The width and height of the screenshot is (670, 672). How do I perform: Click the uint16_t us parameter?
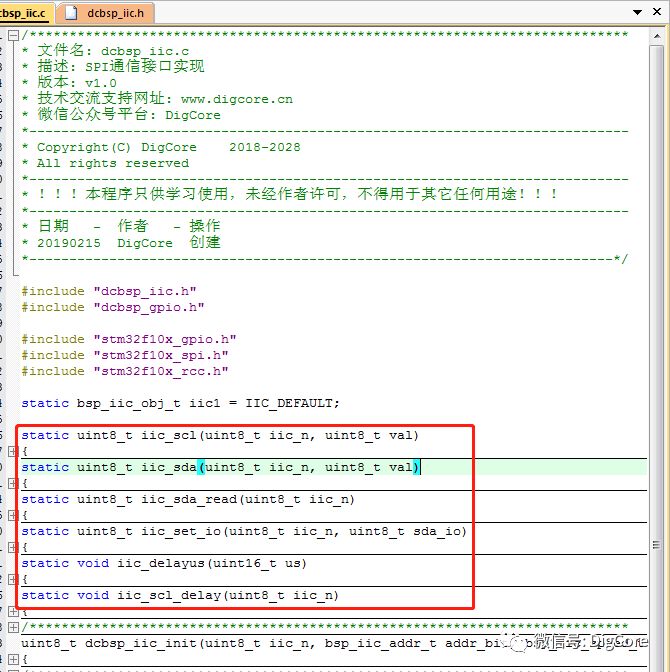coord(257,564)
